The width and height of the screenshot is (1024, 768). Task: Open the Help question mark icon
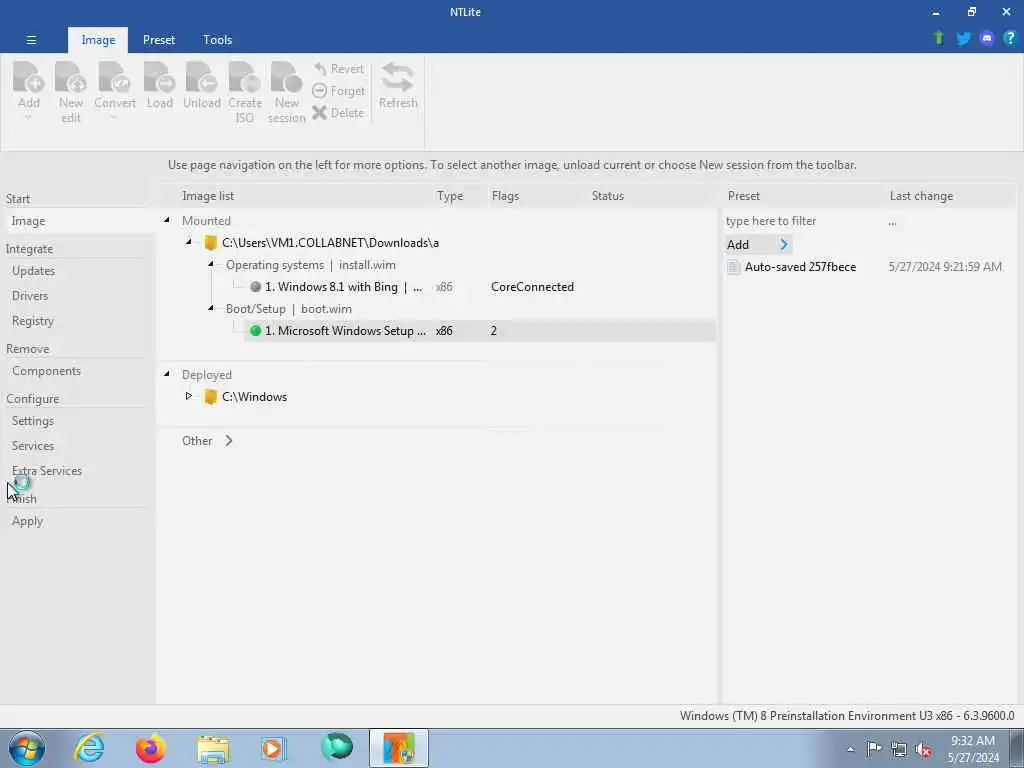1010,38
